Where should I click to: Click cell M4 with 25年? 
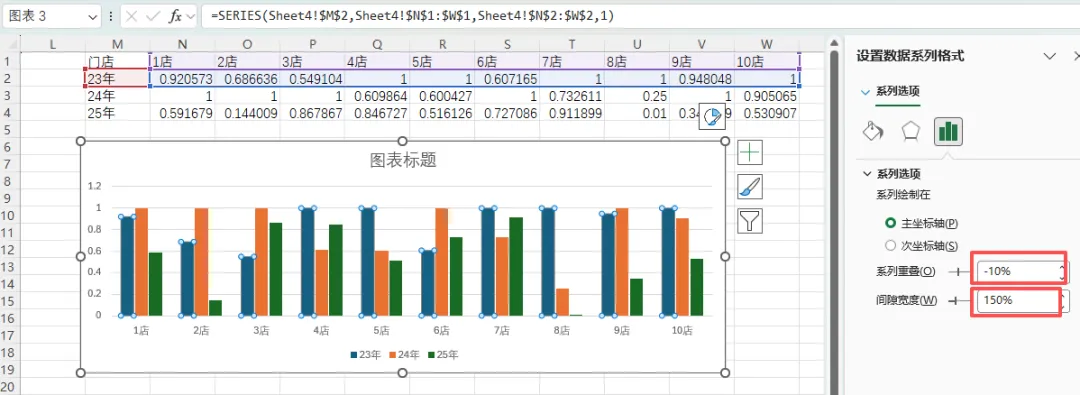[x=117, y=113]
